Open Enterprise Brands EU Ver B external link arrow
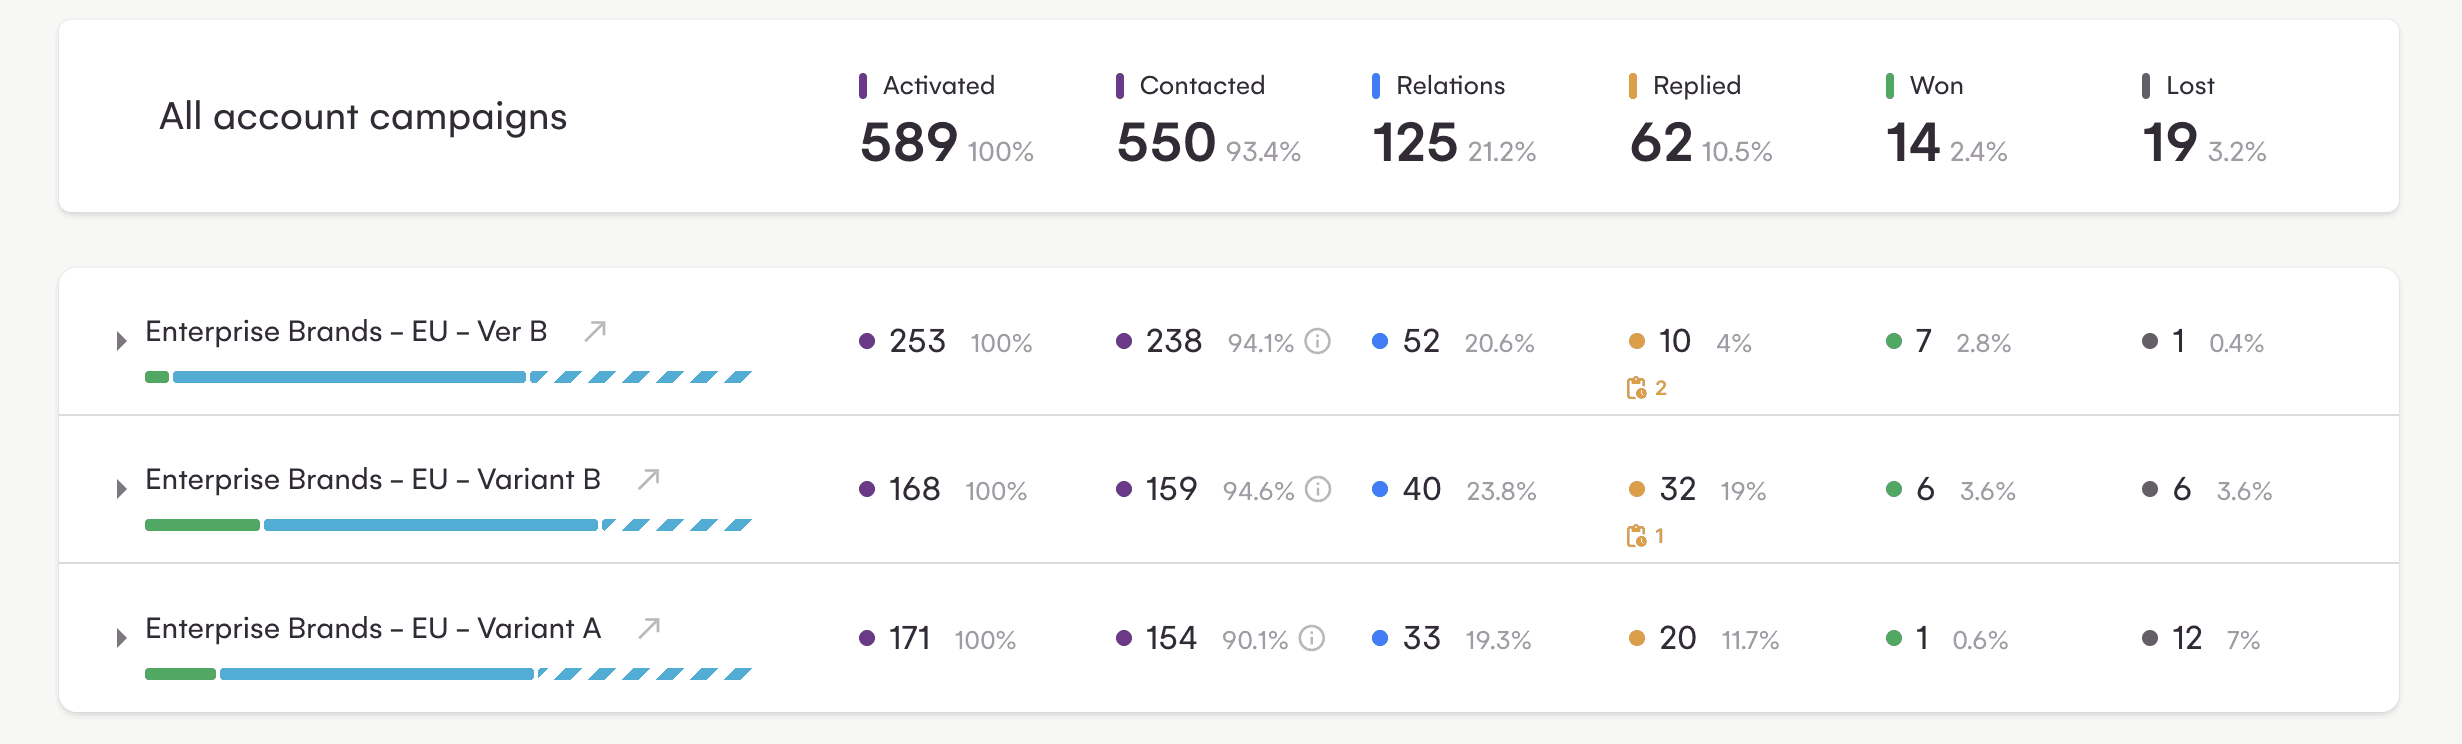 (595, 331)
